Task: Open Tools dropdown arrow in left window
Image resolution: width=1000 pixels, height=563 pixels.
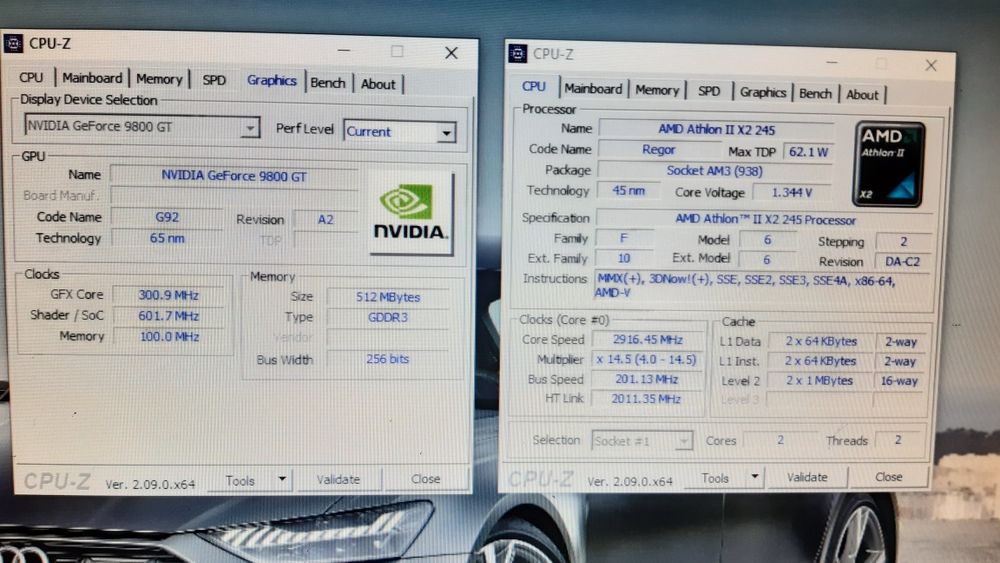Action: click(281, 479)
